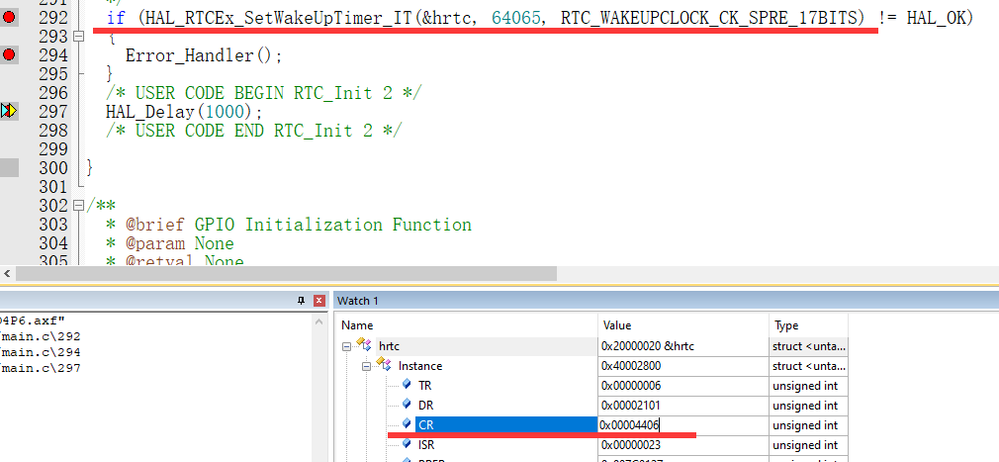Close the command panel with the red X
The height and width of the screenshot is (462, 999).
coord(319,301)
